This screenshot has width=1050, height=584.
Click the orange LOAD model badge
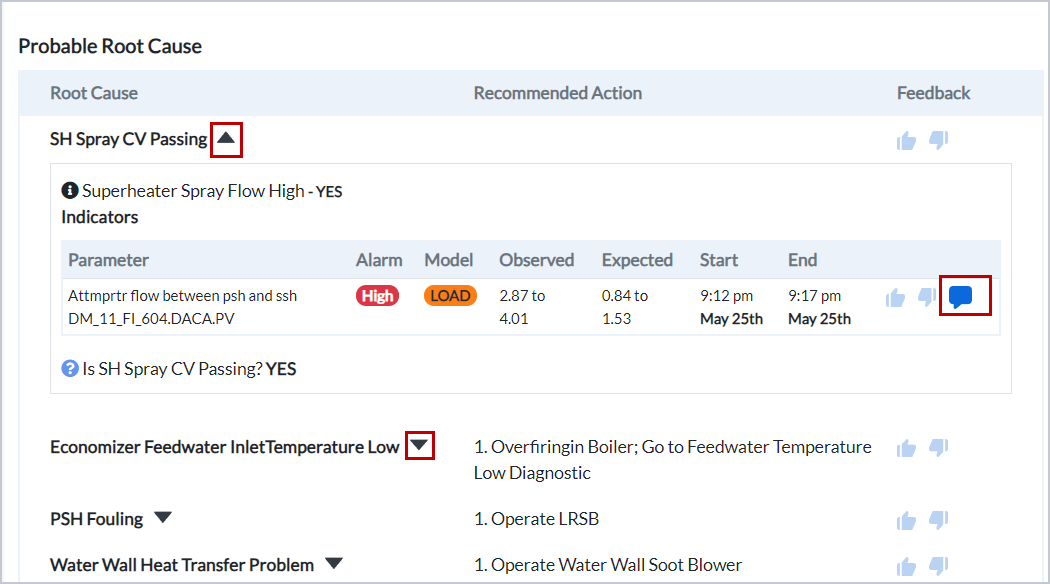click(450, 296)
